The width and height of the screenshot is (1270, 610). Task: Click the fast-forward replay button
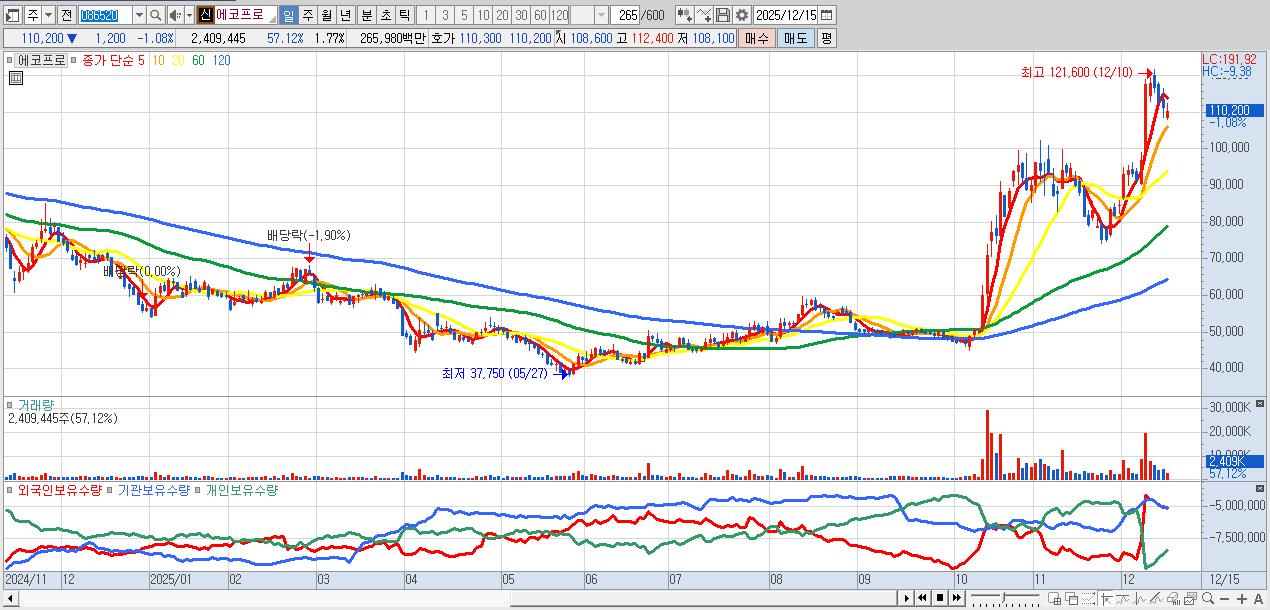957,598
